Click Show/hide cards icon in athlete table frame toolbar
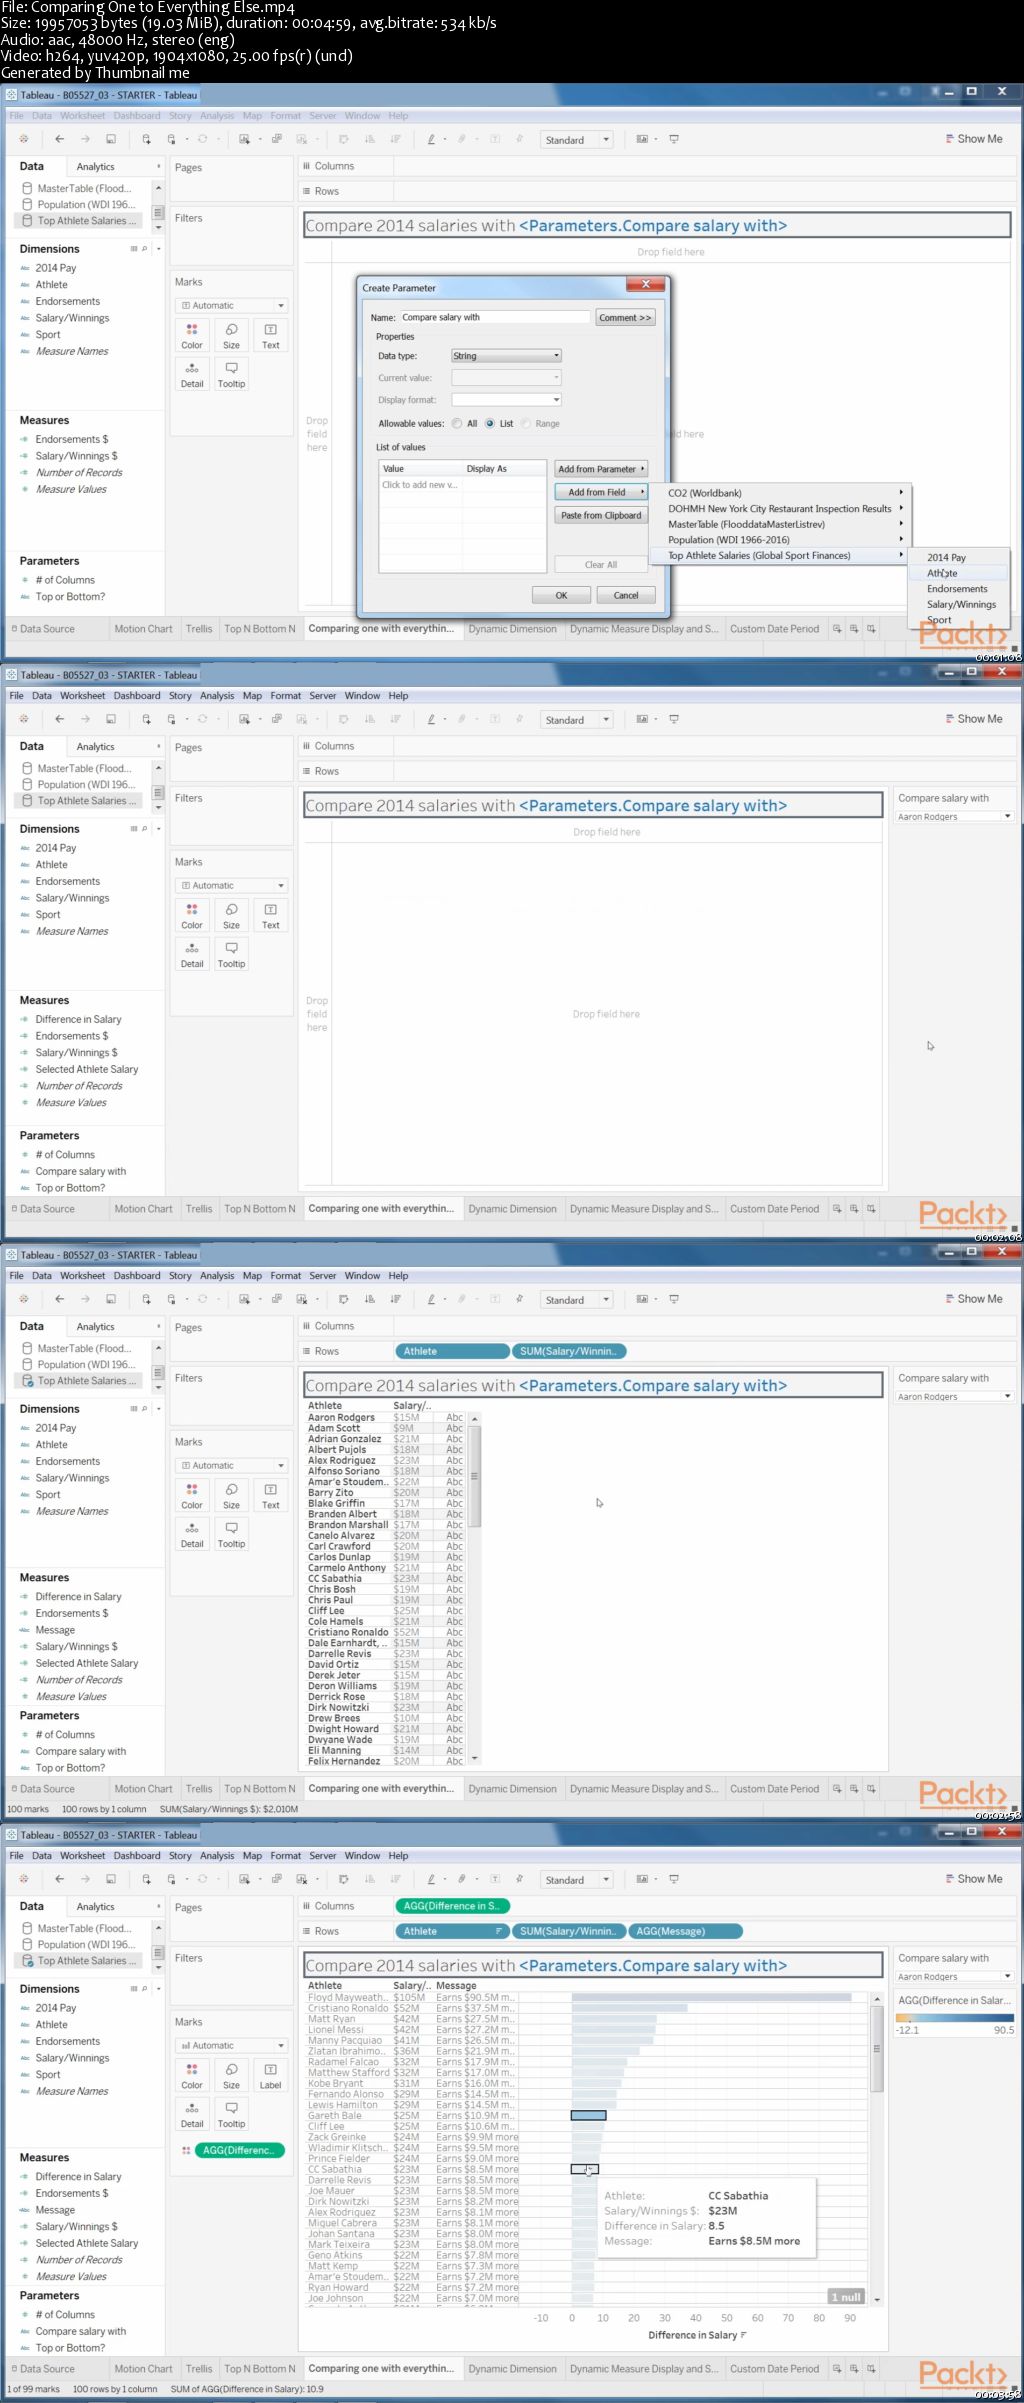Image resolution: width=1024 pixels, height=2403 pixels. point(642,1299)
